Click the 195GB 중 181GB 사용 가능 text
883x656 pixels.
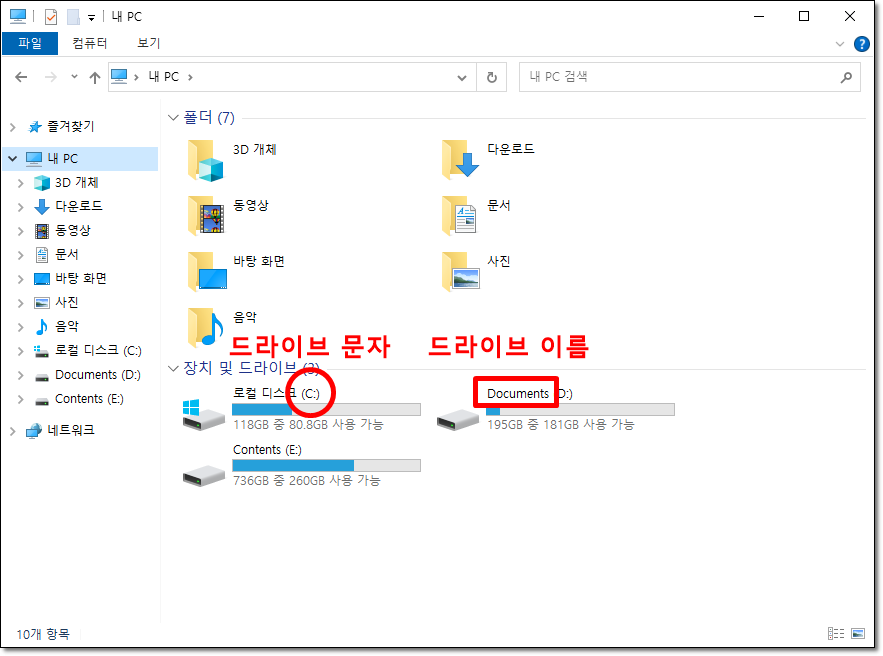coord(560,425)
